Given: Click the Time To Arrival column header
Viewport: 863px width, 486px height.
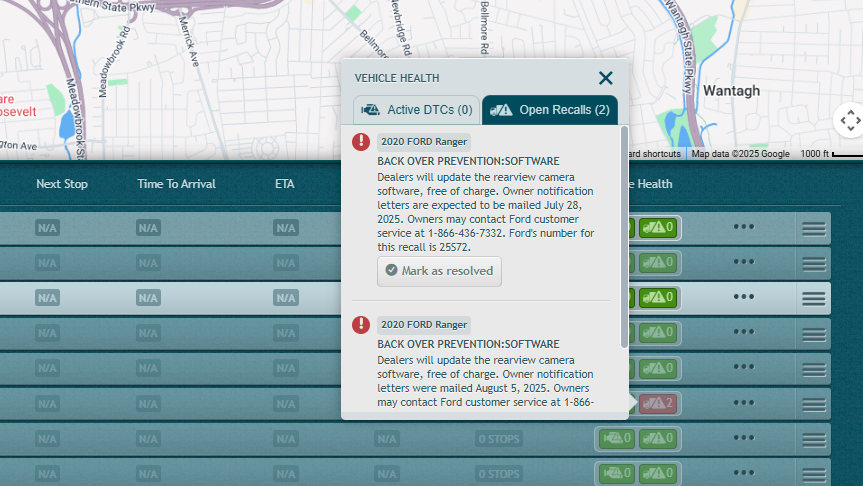Looking at the screenshot, I should click(176, 184).
